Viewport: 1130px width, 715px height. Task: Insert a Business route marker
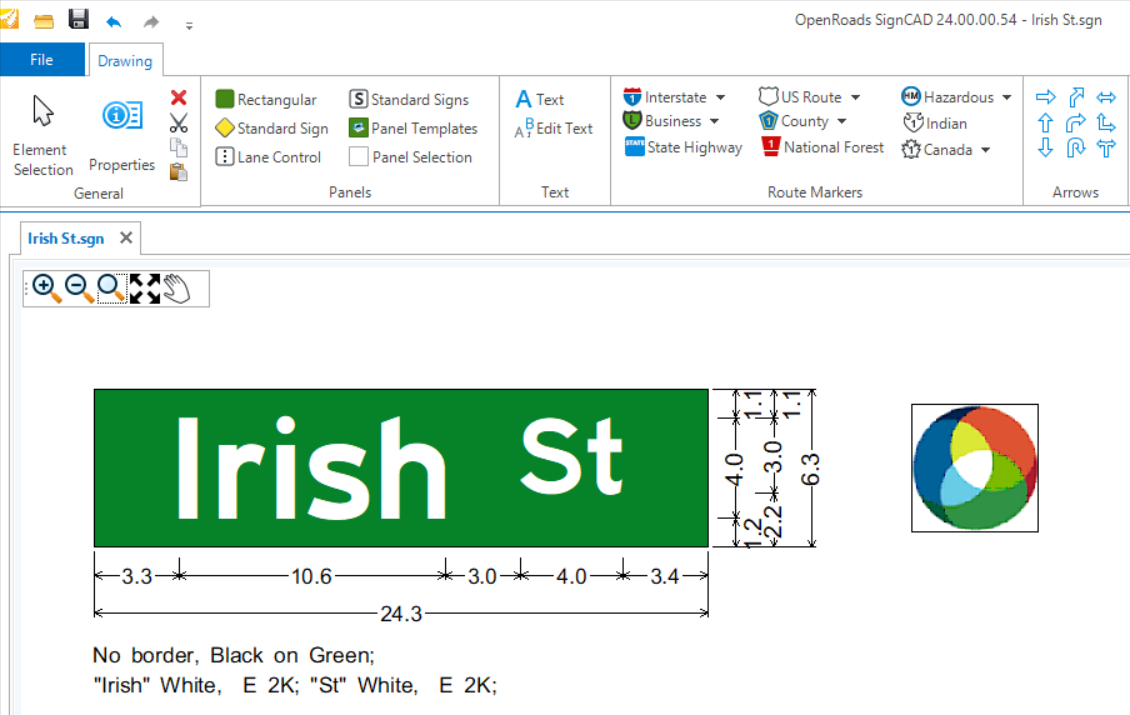point(662,120)
